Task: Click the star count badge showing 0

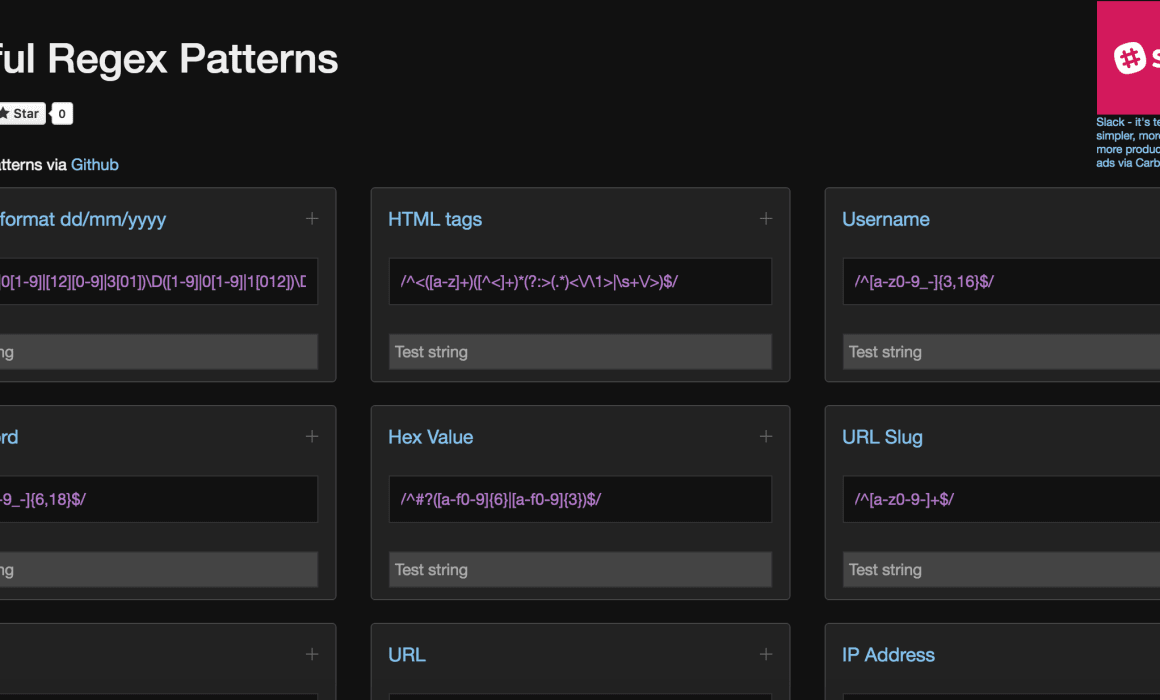Action: [62, 113]
